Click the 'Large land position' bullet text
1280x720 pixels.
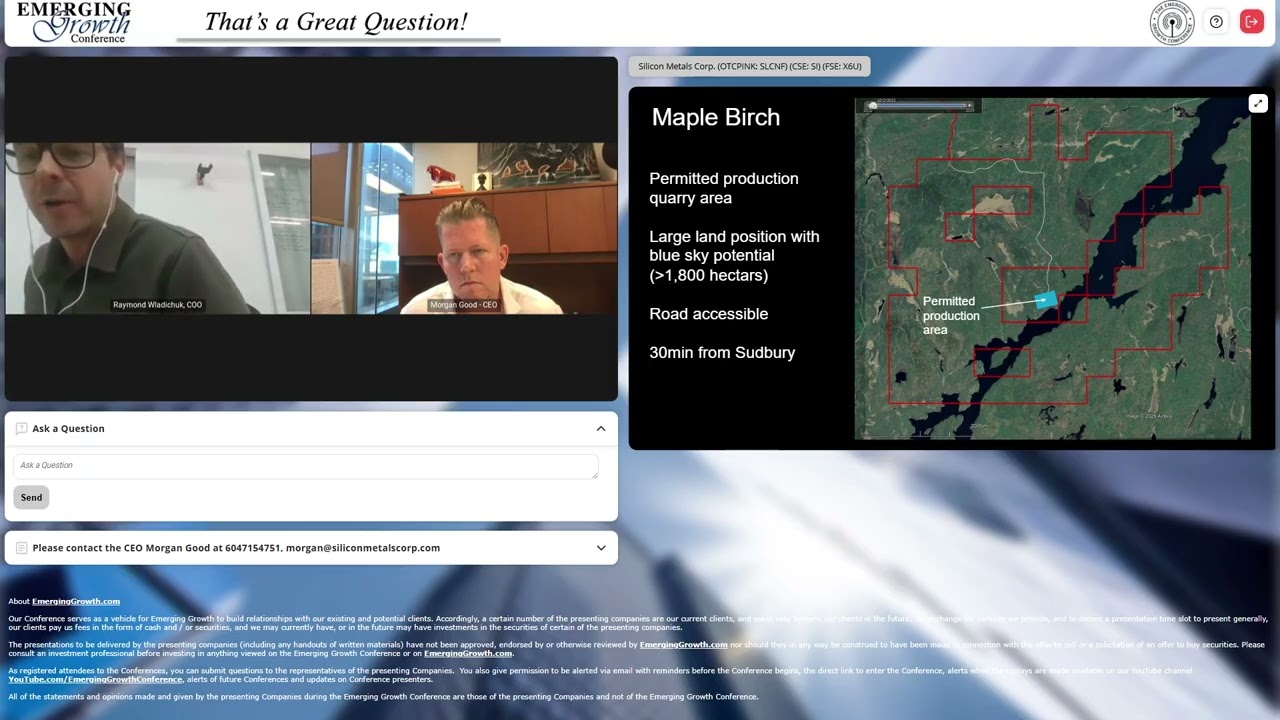[734, 256]
